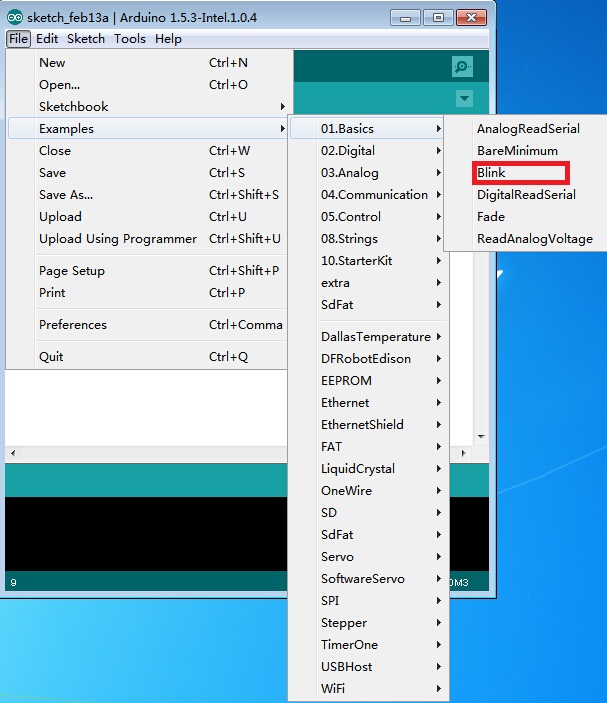Expand the Sketchbook submenu
This screenshot has width=607, height=703.
click(x=147, y=106)
